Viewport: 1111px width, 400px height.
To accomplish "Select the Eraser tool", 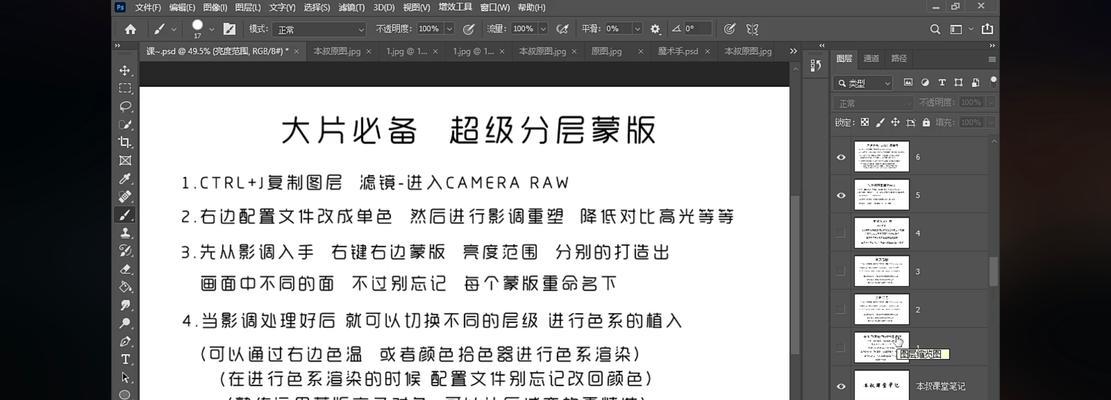I will coord(125,269).
